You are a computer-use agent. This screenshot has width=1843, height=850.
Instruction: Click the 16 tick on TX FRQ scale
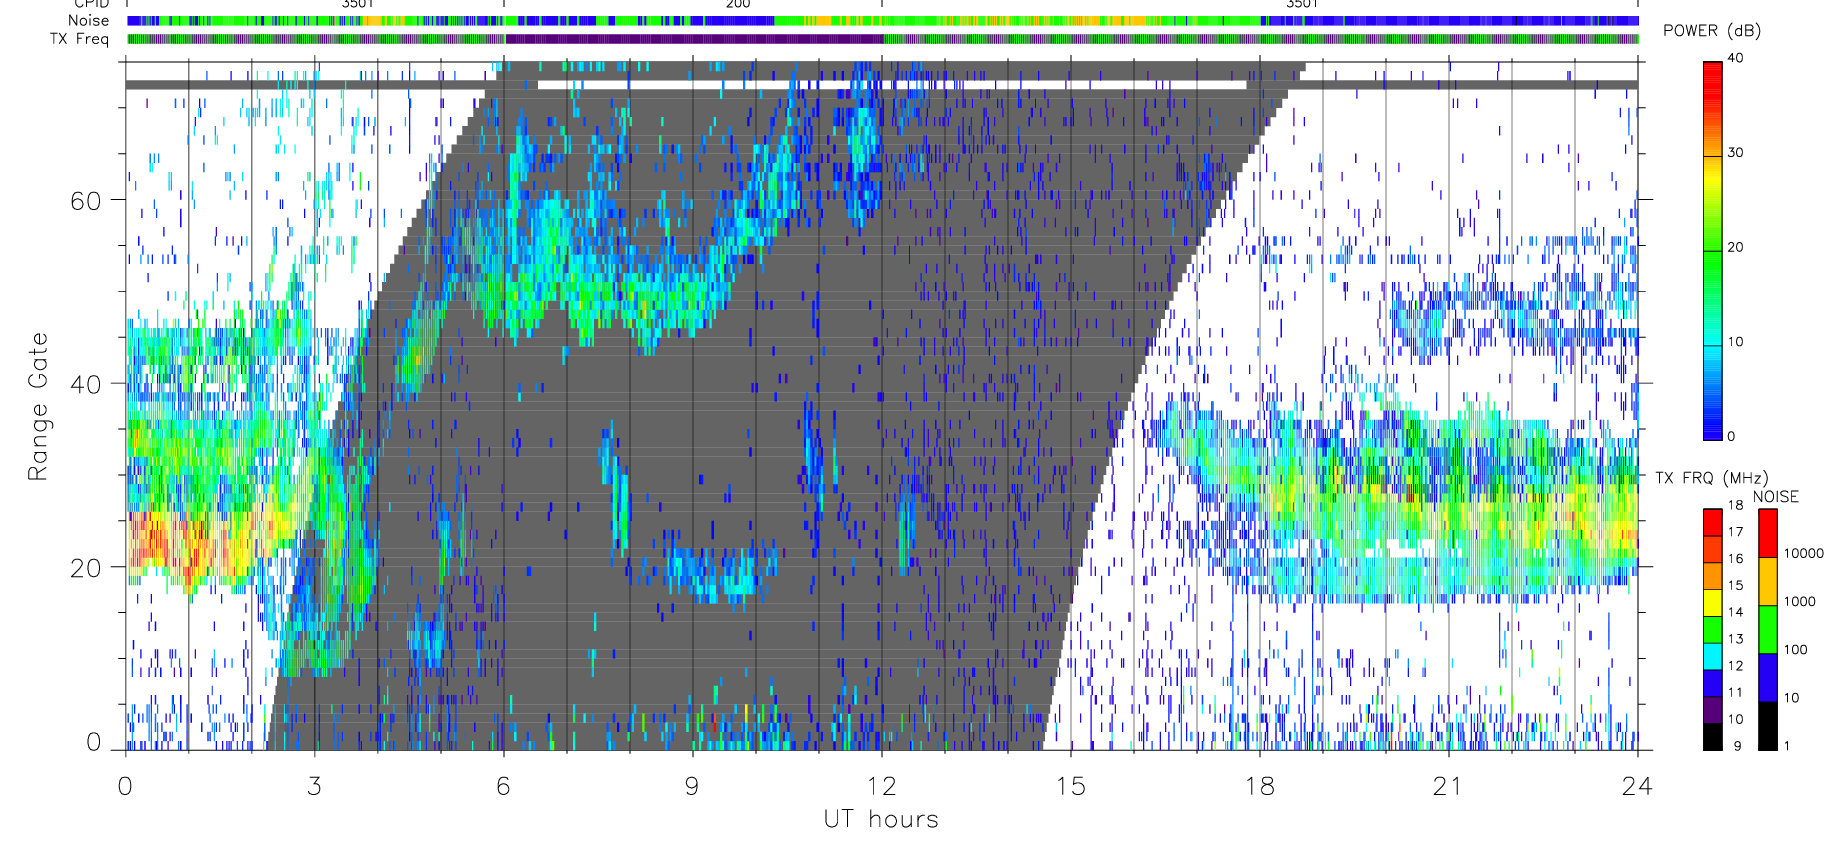[1735, 558]
